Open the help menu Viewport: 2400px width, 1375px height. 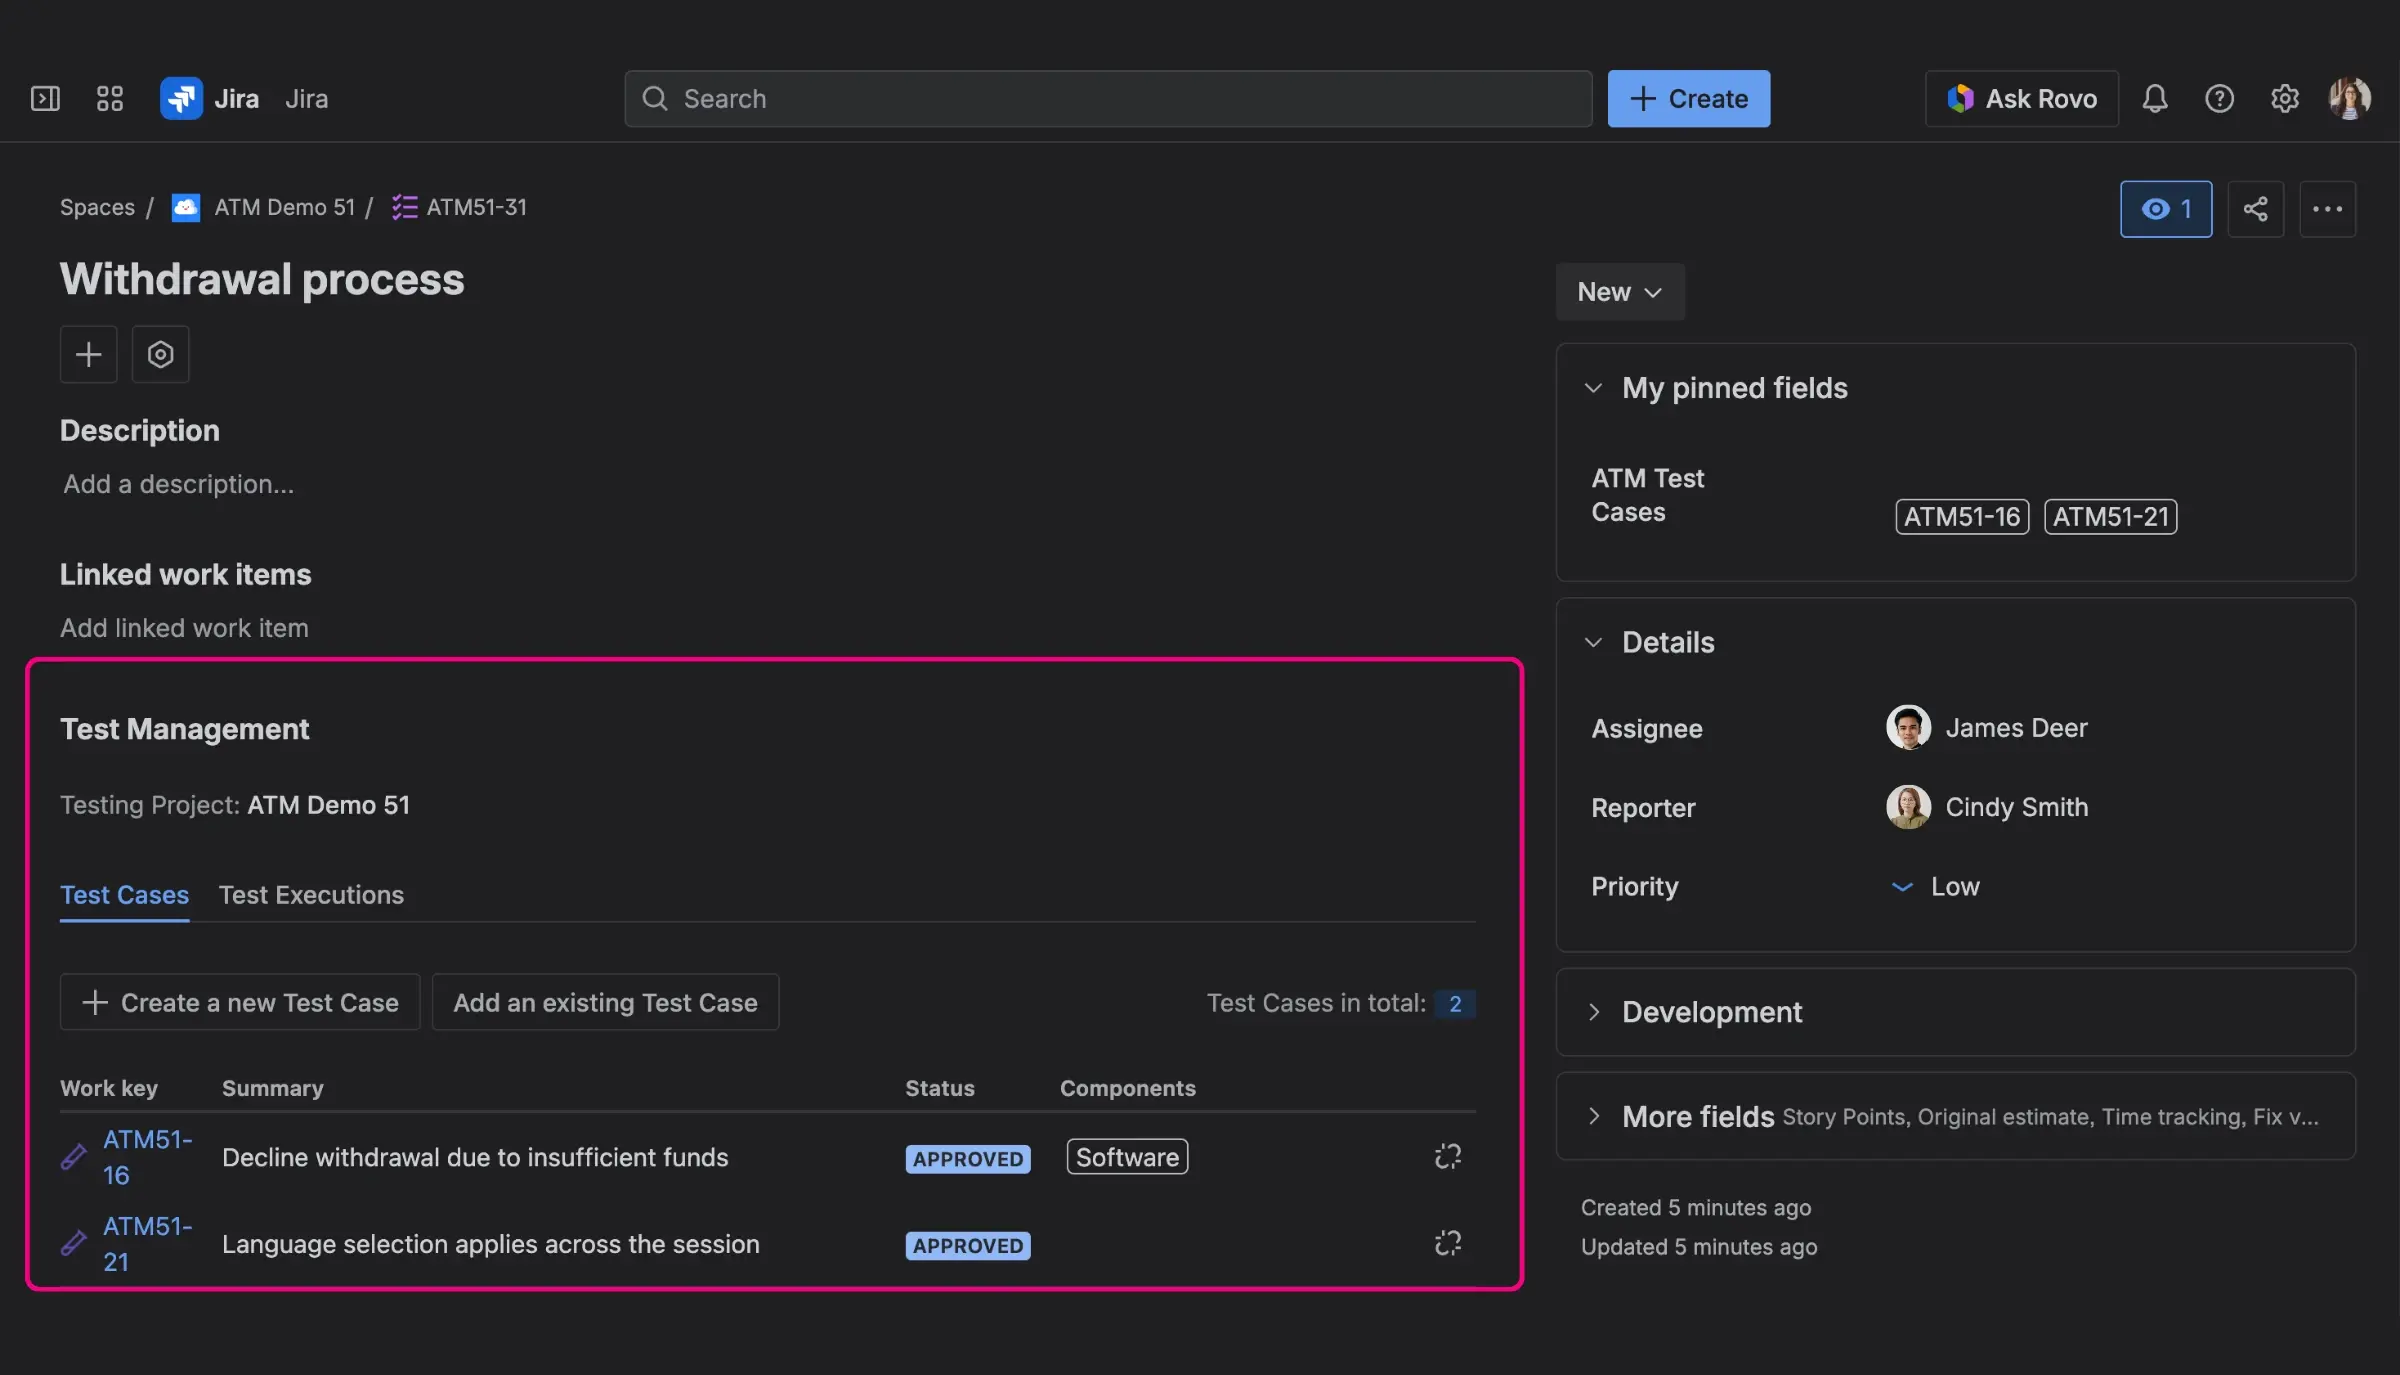tap(2220, 98)
